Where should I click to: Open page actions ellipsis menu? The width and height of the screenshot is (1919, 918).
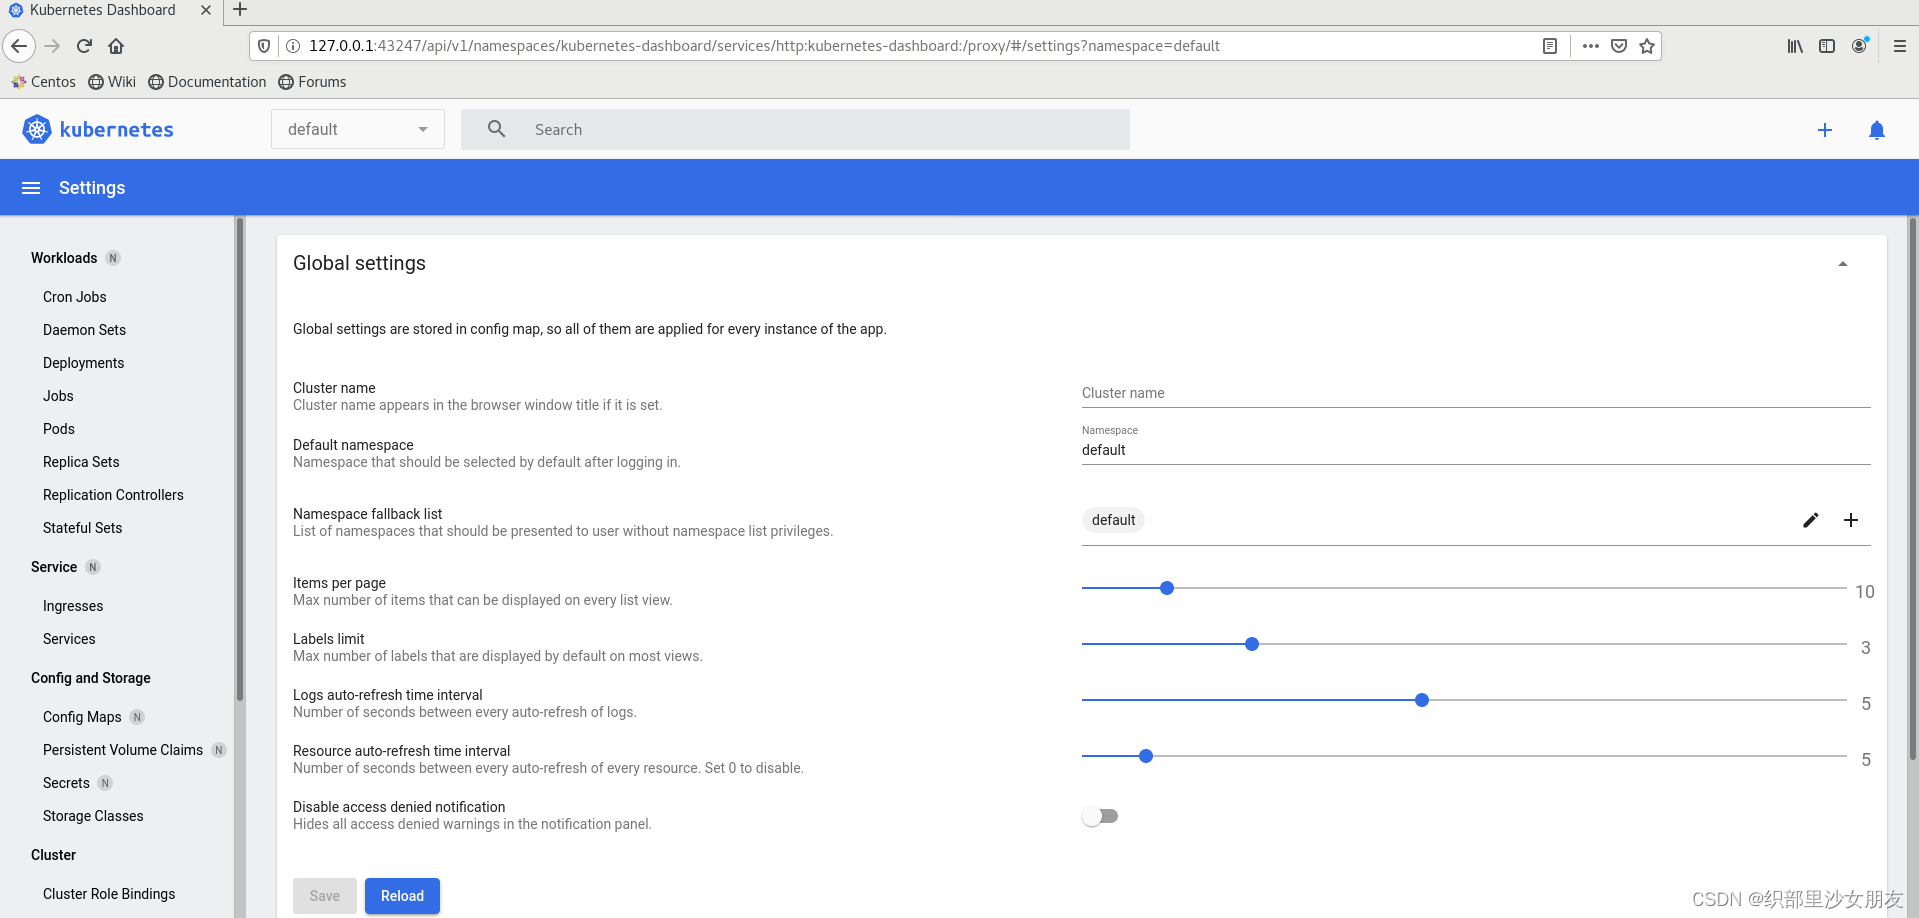tap(1591, 46)
